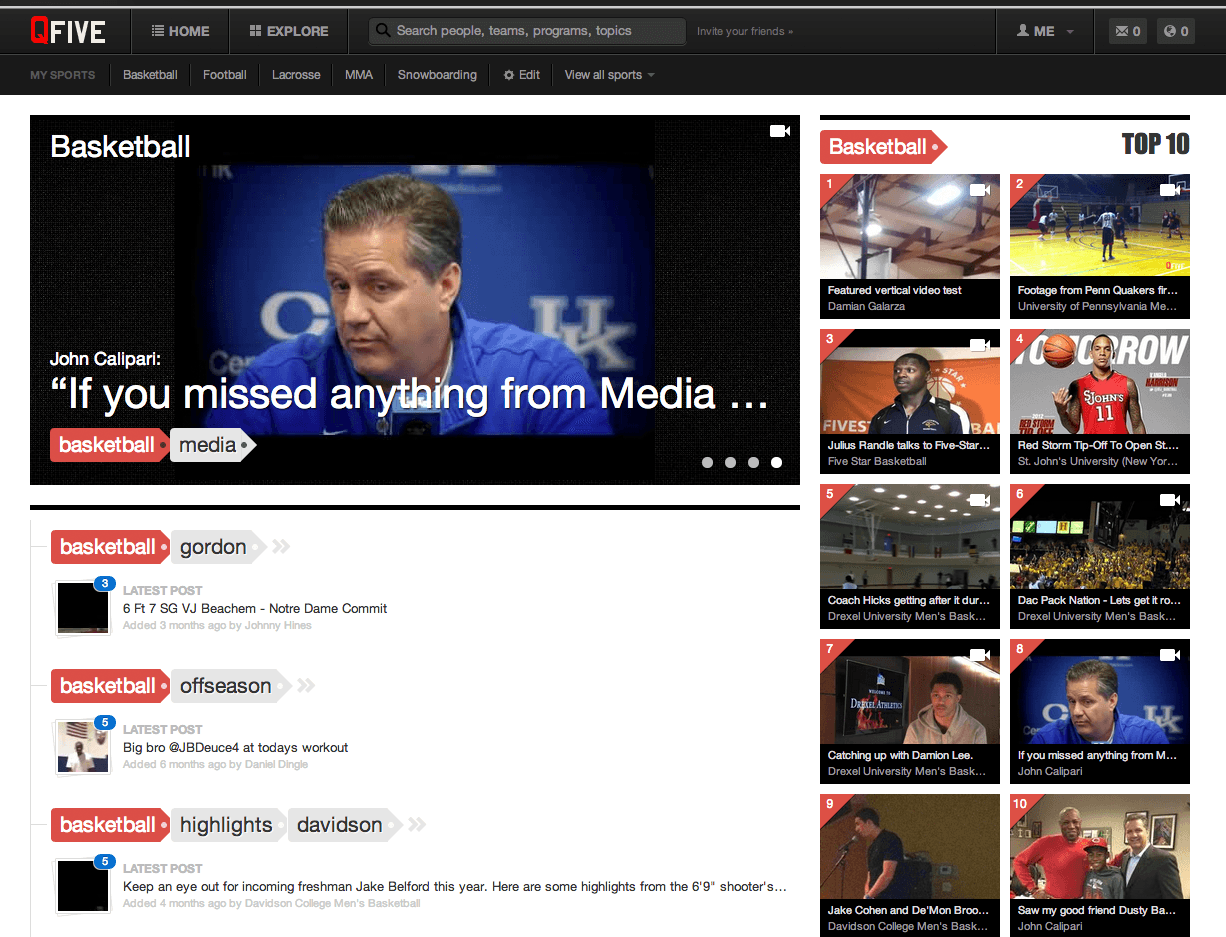Screen dimensions: 1226x937
Task: Click the magnifier icon in search bar
Action: [382, 31]
